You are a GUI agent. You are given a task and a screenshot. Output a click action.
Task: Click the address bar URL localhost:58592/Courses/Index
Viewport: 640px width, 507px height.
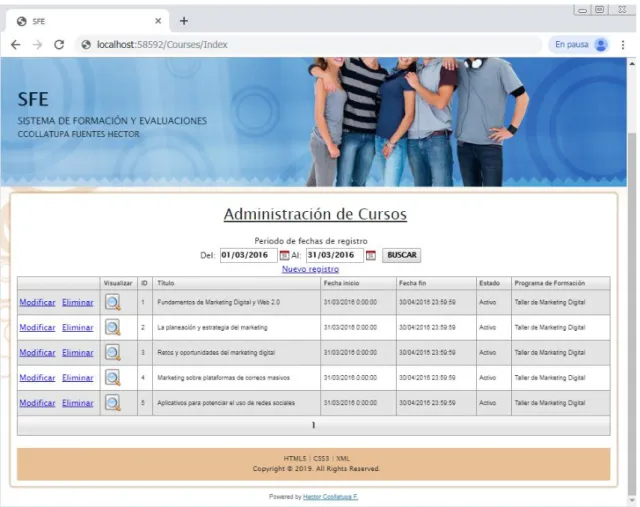[x=162, y=44]
